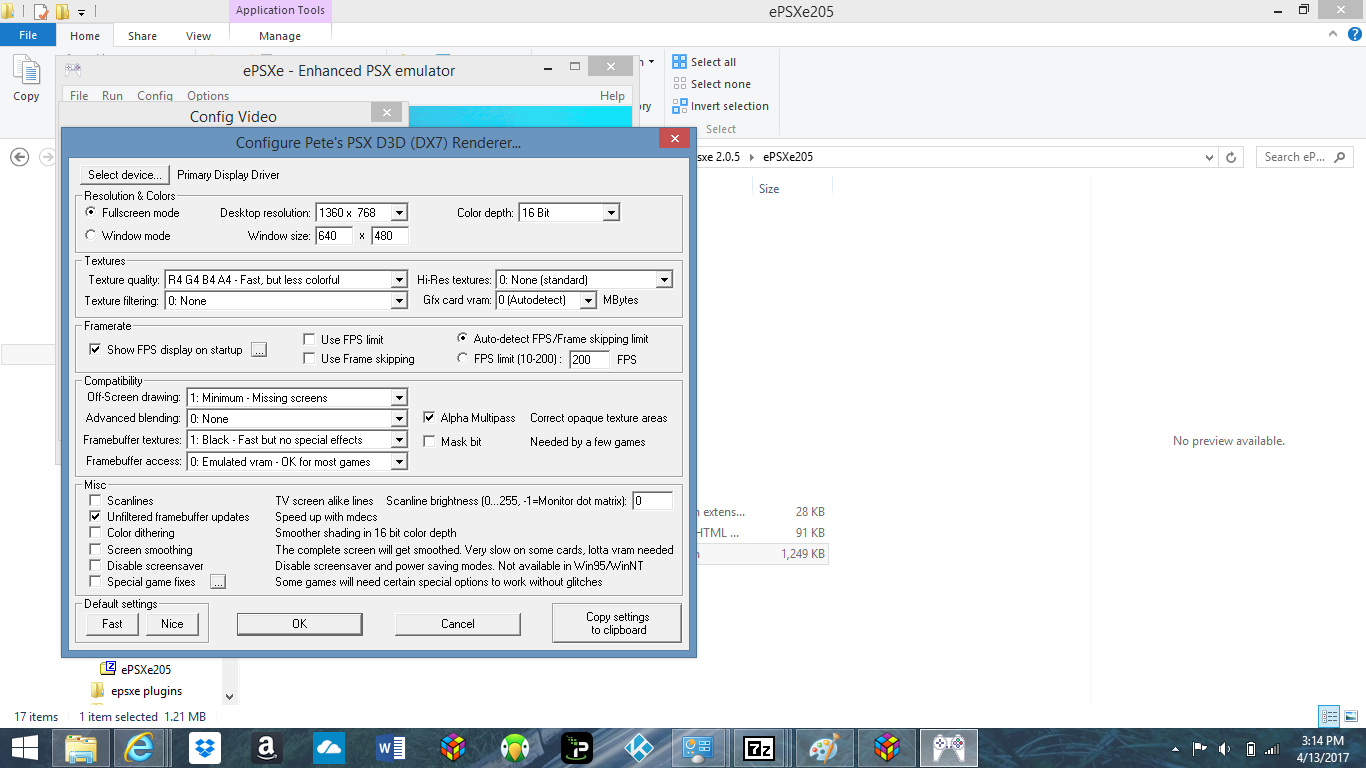Select FPS limit (10-200) radio button
Viewport: 1366px width, 768px height.
point(462,358)
